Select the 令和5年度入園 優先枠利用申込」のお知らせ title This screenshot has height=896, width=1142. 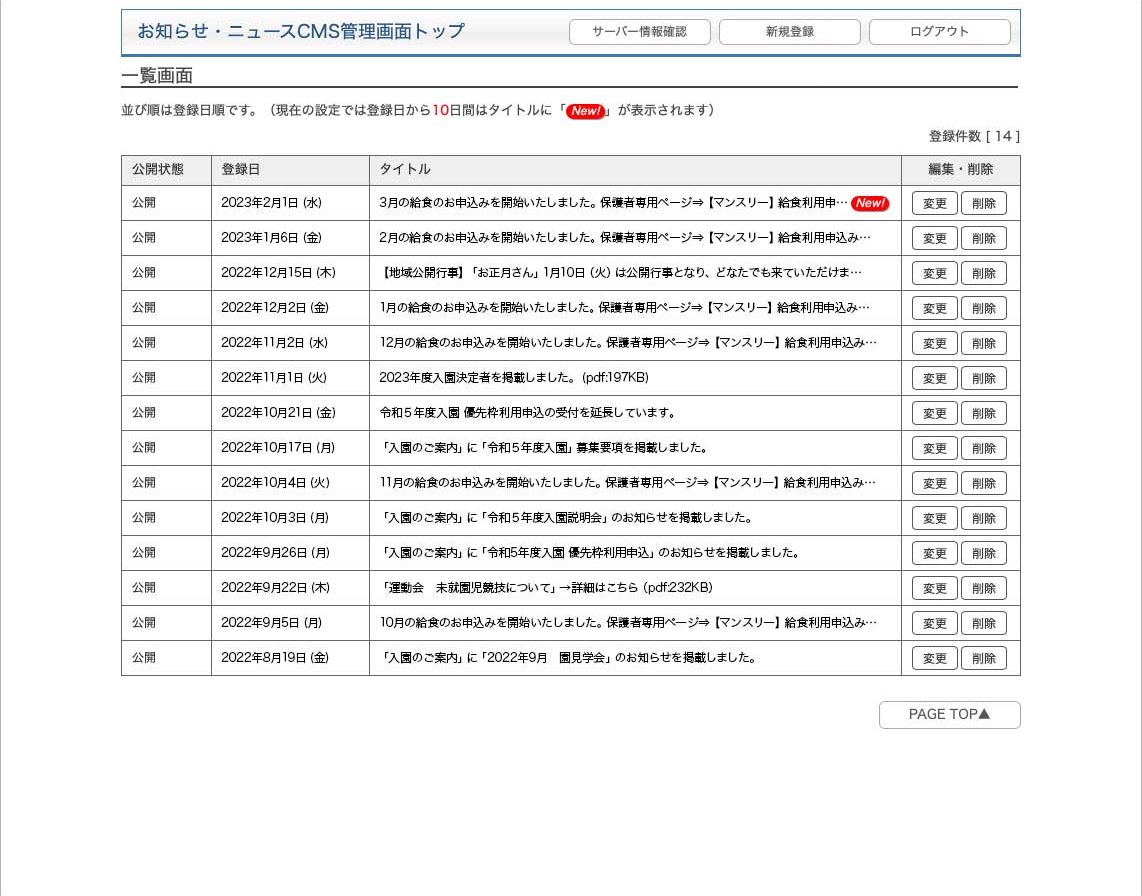click(x=590, y=552)
